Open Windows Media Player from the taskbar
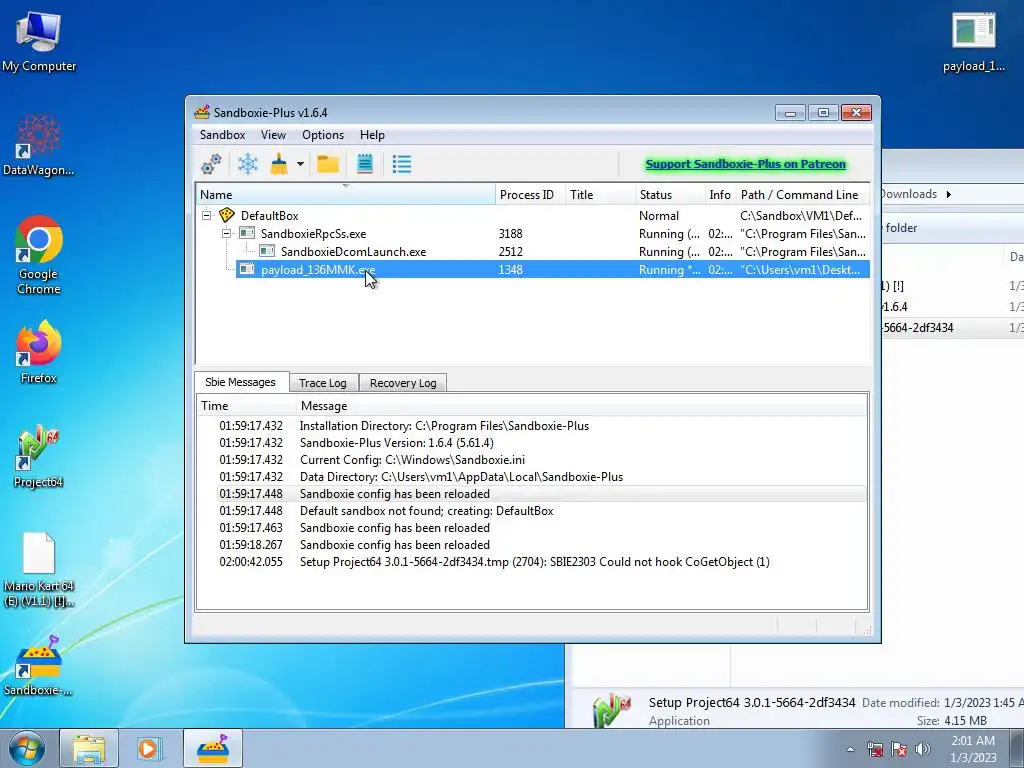 click(150, 748)
